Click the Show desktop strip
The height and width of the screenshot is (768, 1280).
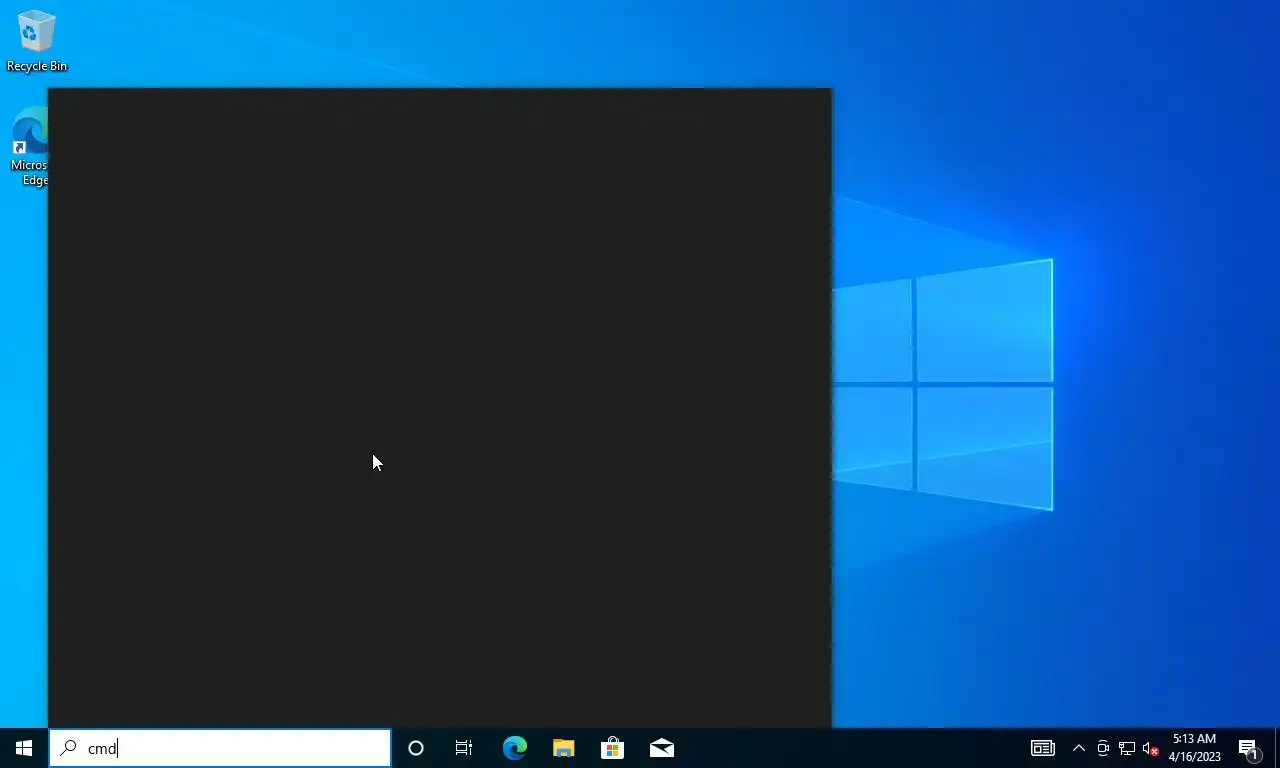coord(1277,748)
